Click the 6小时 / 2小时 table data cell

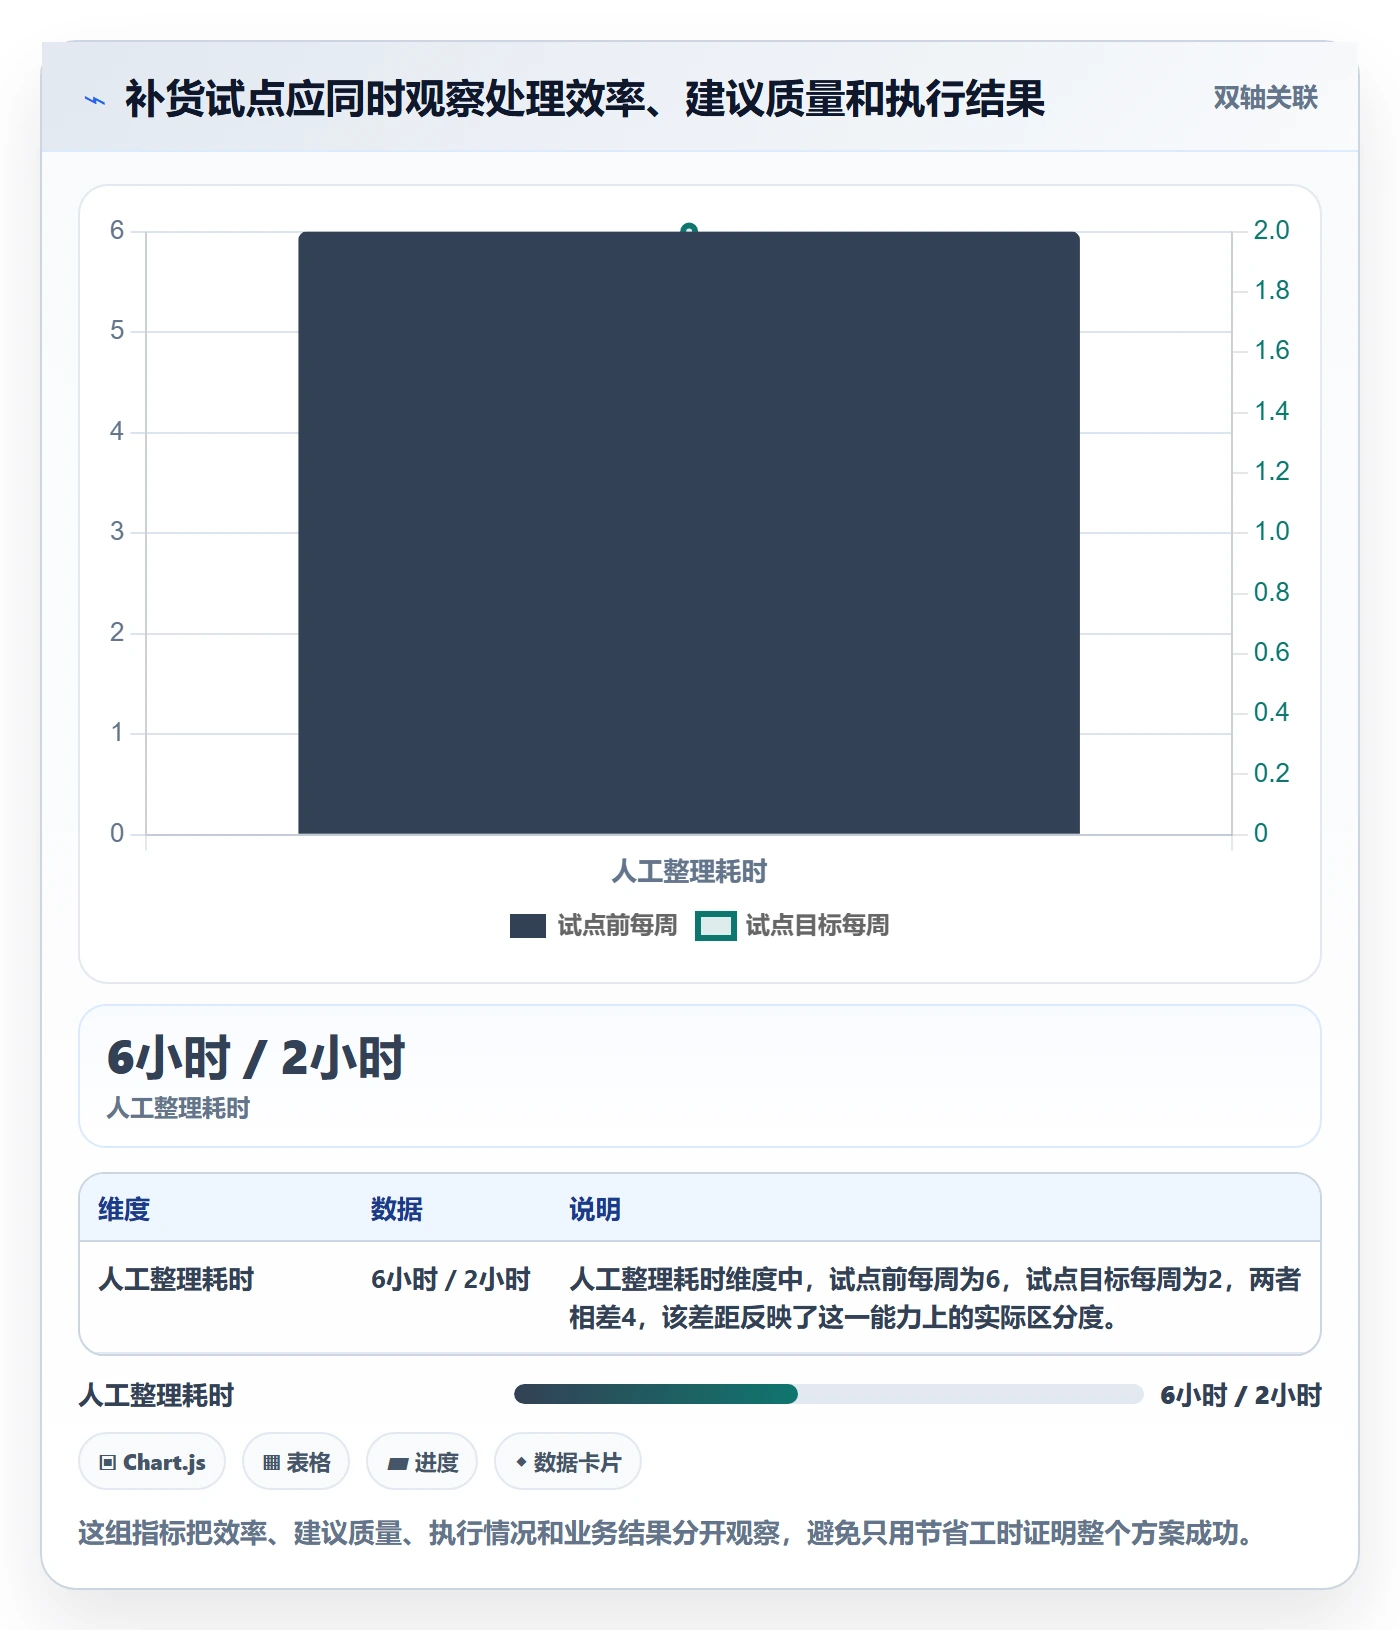(451, 1279)
